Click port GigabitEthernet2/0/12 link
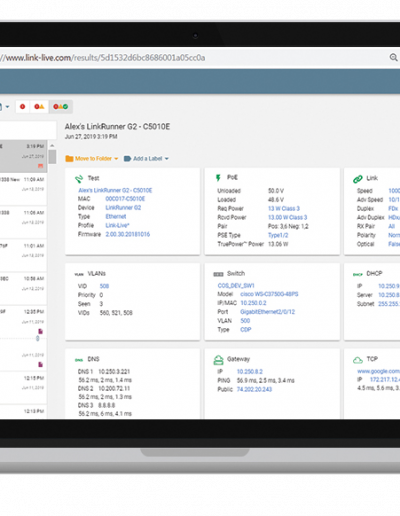Viewport: 400px width, 516px height. (267, 312)
